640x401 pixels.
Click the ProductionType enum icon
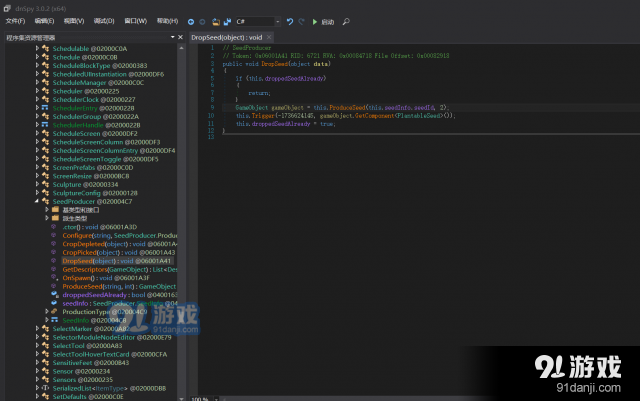55,312
